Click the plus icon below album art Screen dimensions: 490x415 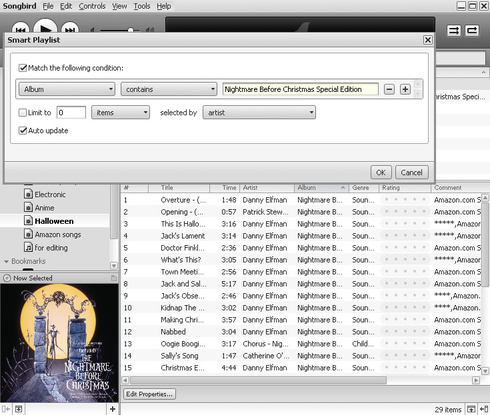tap(113, 409)
